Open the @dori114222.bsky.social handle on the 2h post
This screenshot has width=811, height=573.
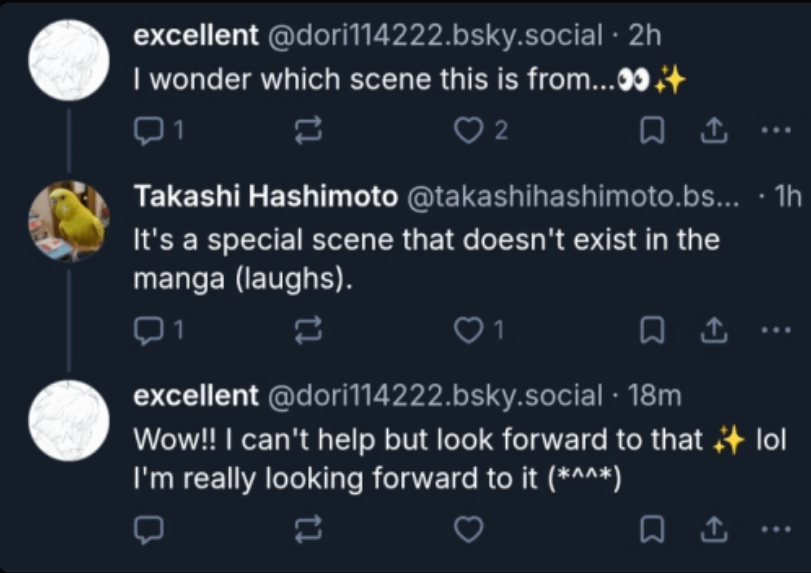coord(434,35)
